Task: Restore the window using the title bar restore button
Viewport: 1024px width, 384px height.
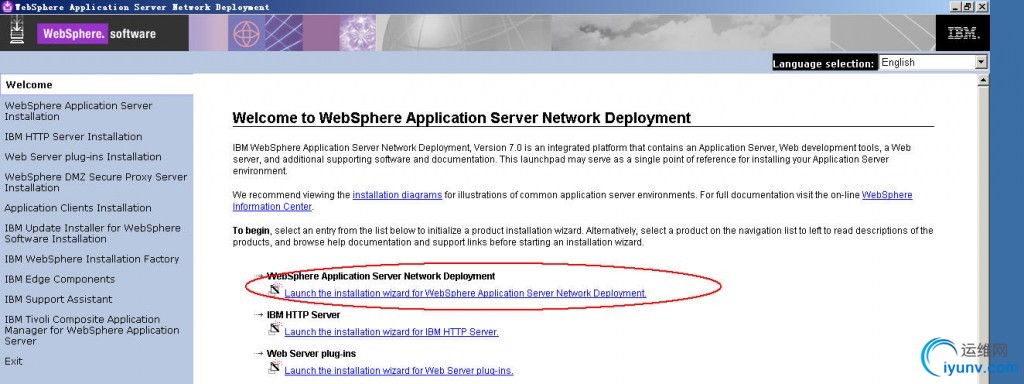Action: [968, 7]
